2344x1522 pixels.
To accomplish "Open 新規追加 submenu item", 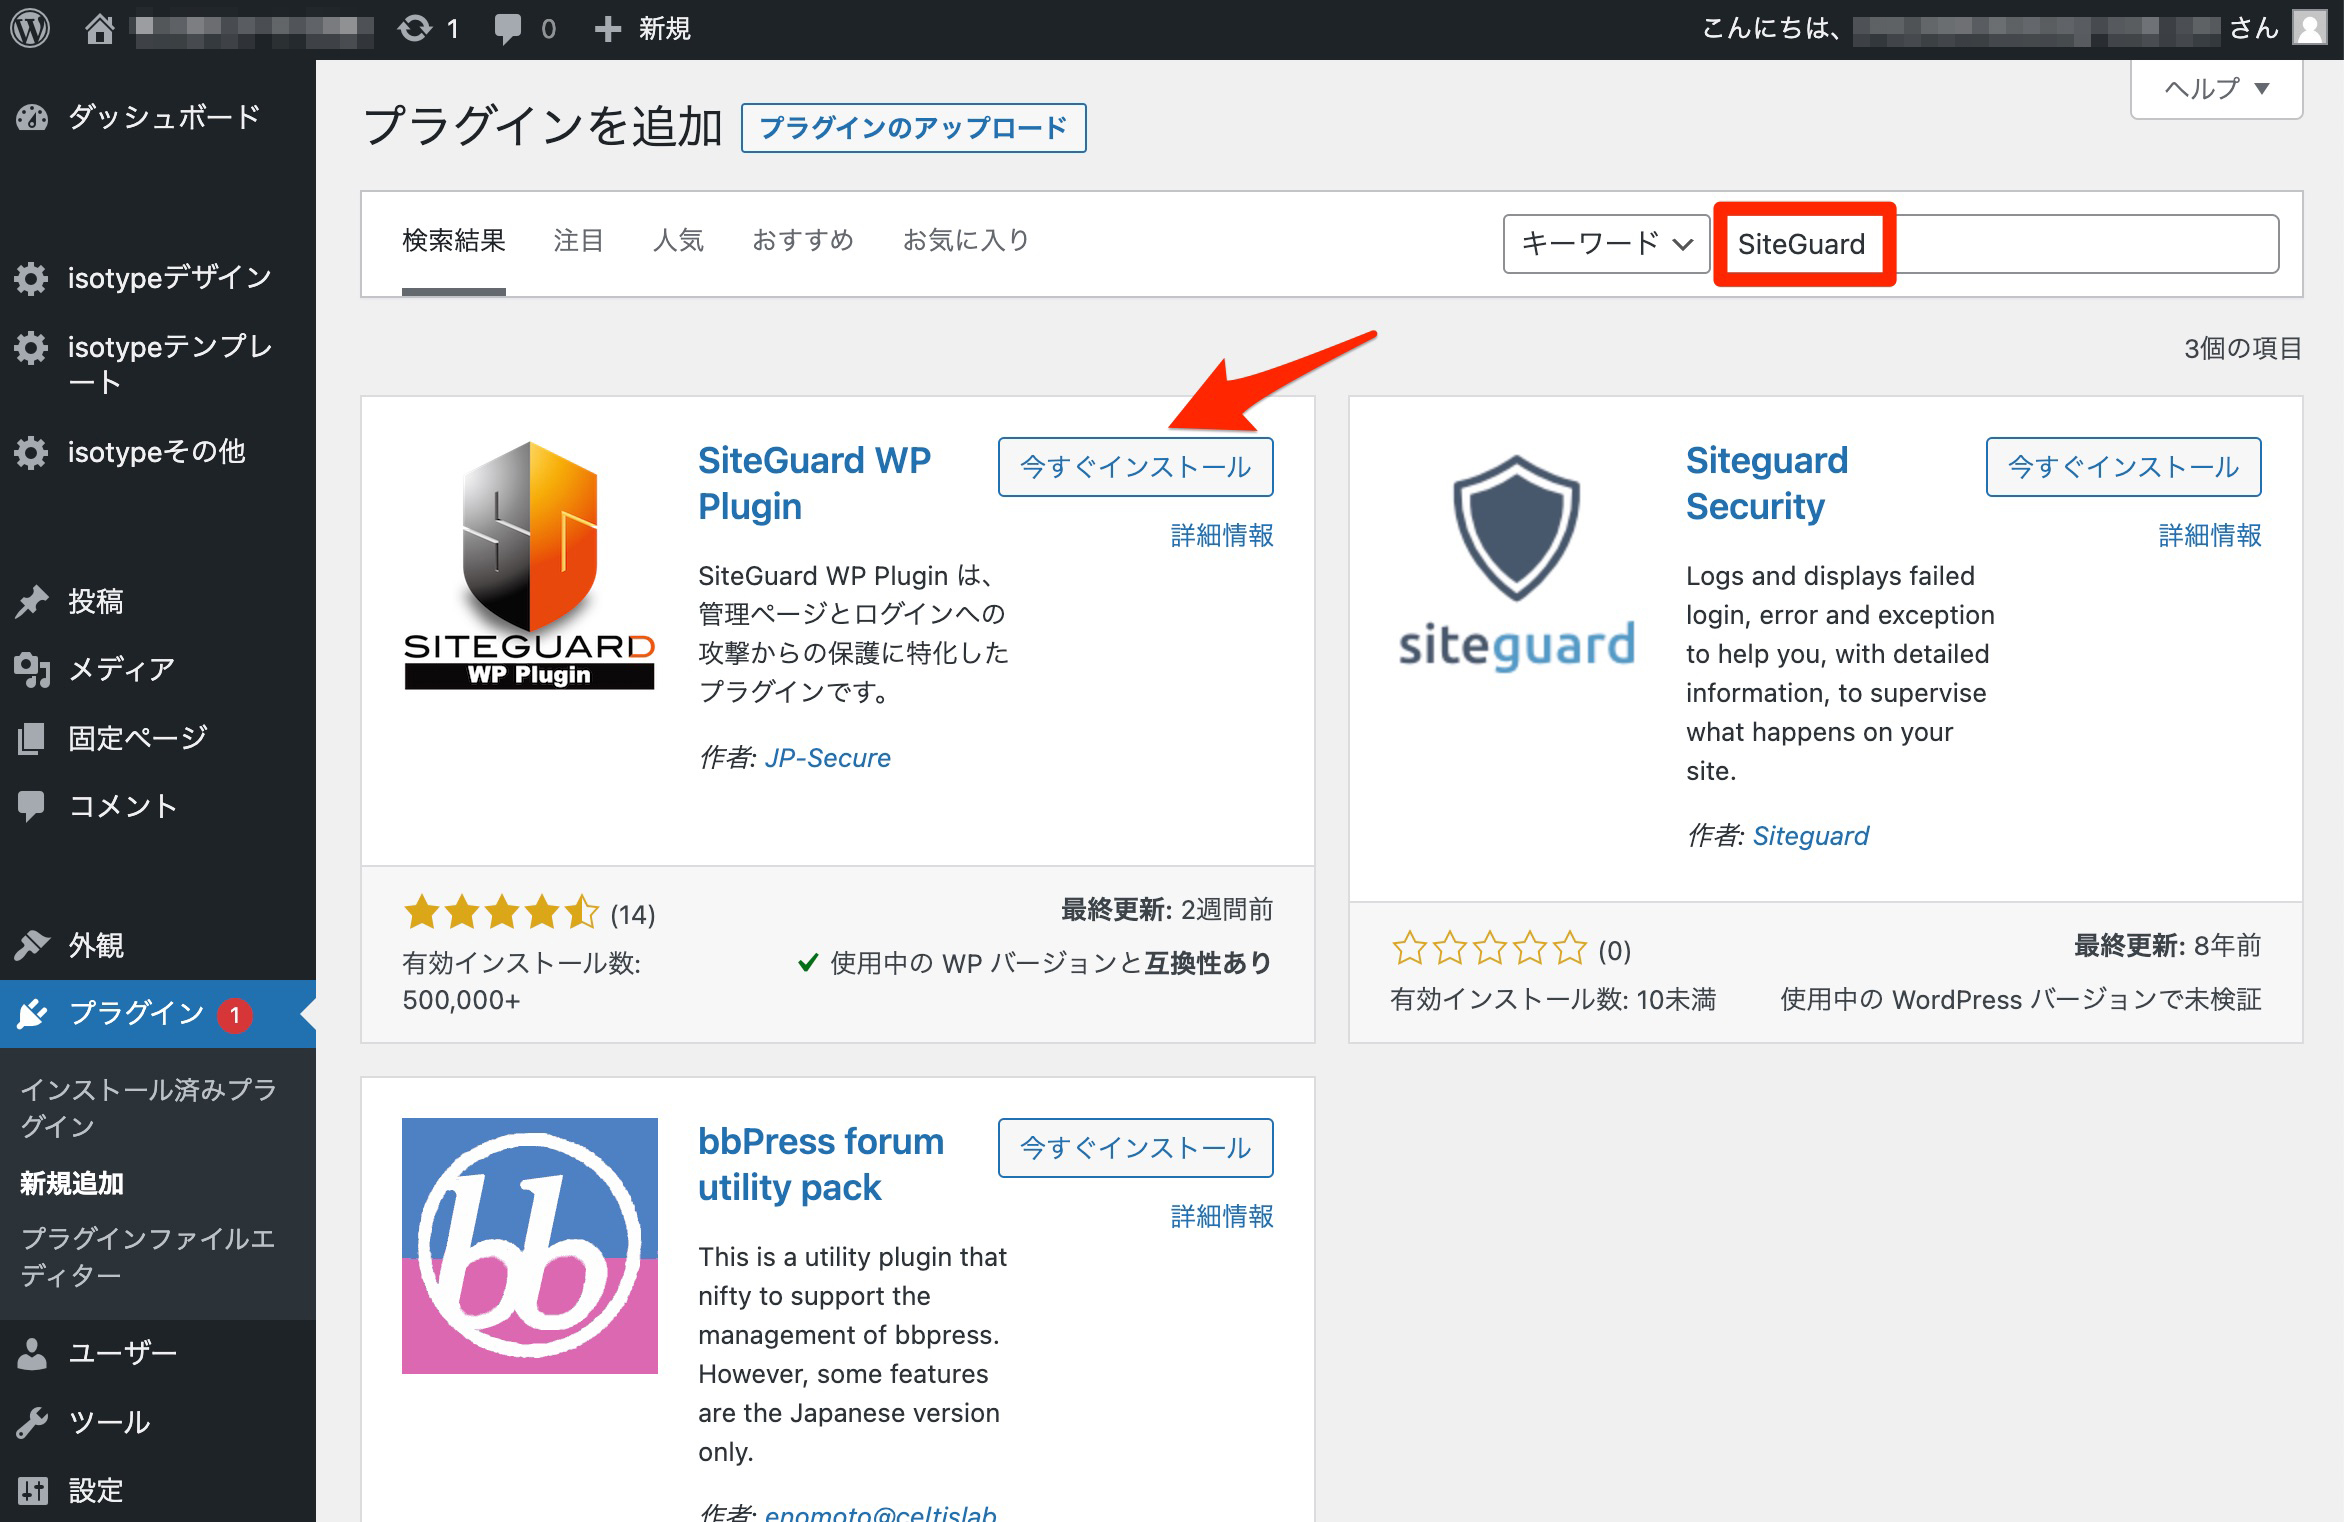I will [x=72, y=1184].
